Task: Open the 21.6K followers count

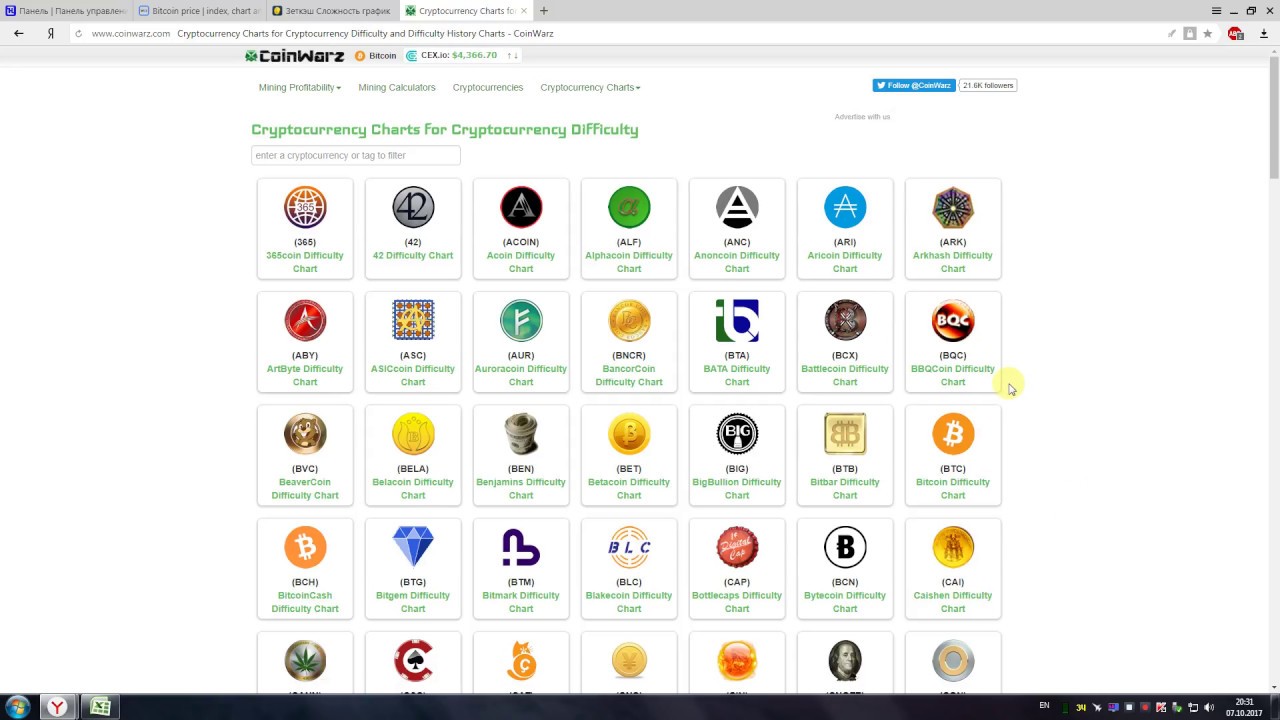Action: tap(988, 85)
